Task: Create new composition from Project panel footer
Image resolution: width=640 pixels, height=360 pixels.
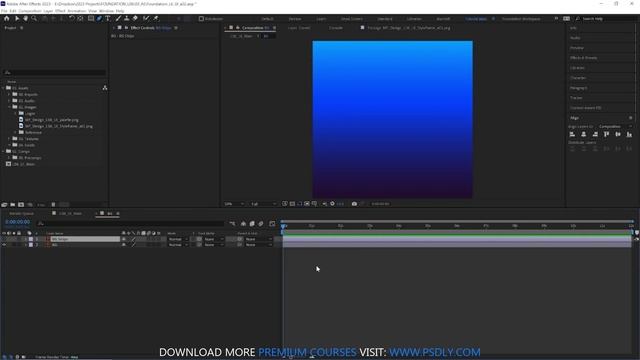Action: pyautogui.click(x=21, y=204)
